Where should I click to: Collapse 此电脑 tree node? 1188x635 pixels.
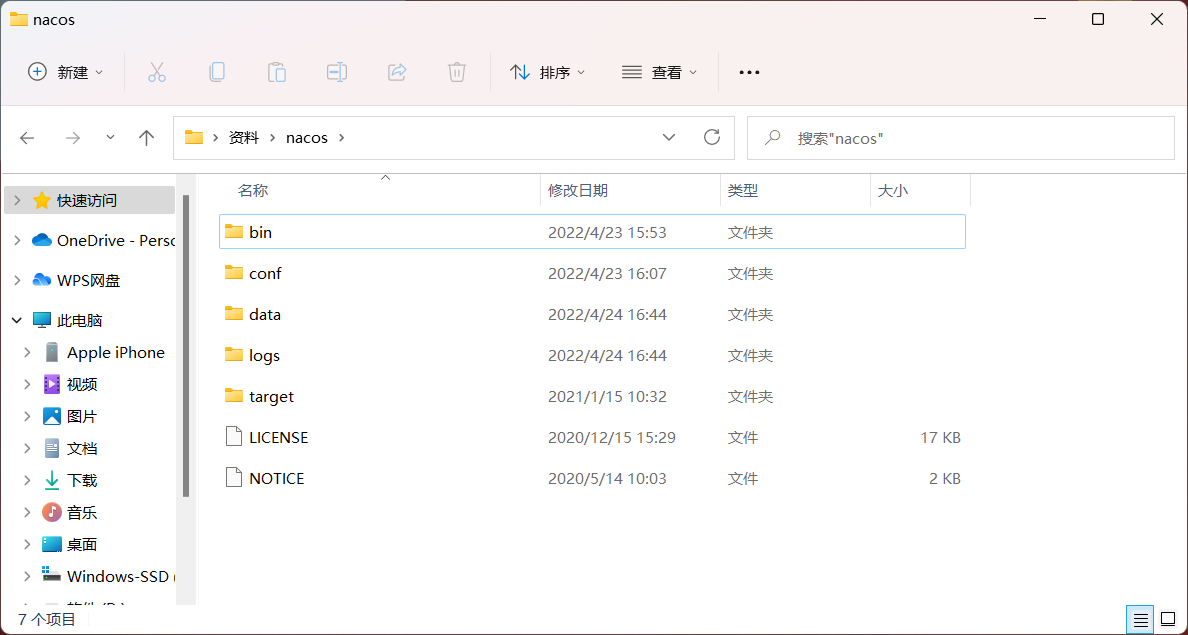click(17, 321)
